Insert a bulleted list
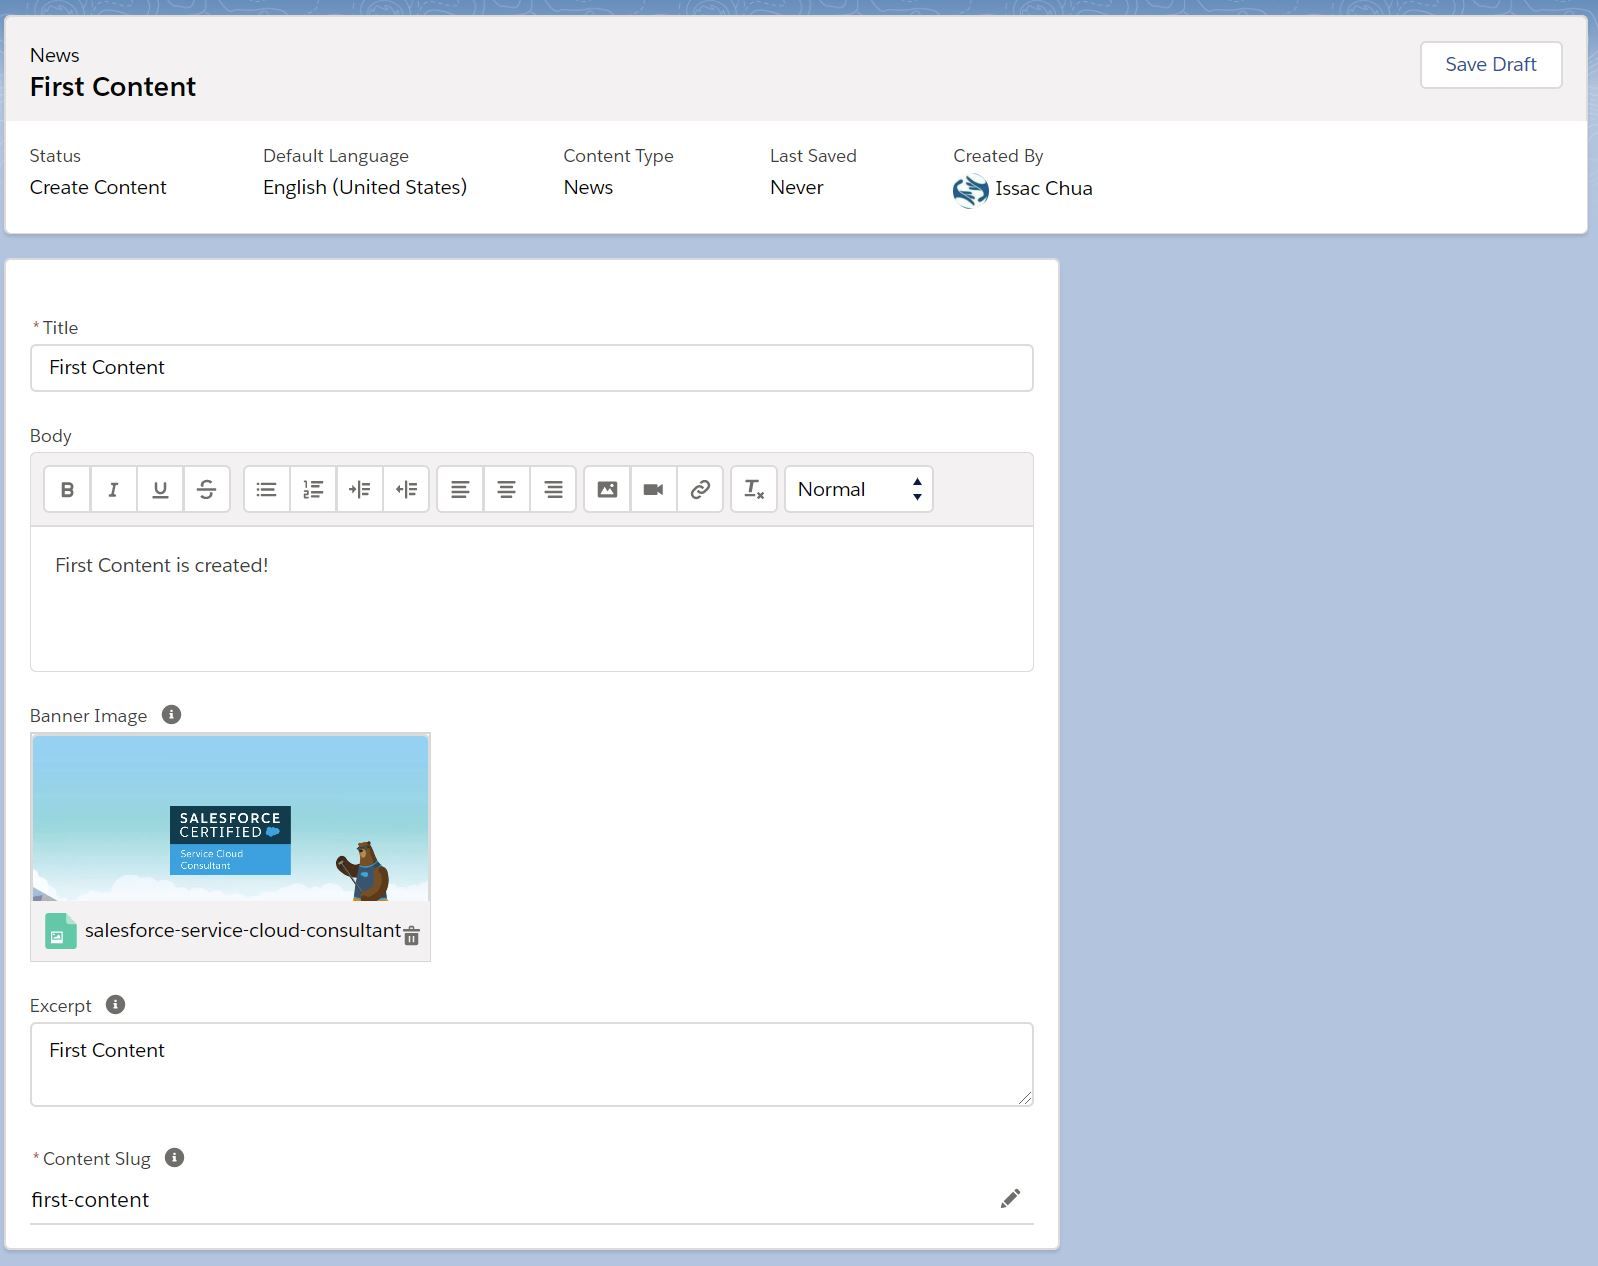The image size is (1598, 1266). pos(266,489)
